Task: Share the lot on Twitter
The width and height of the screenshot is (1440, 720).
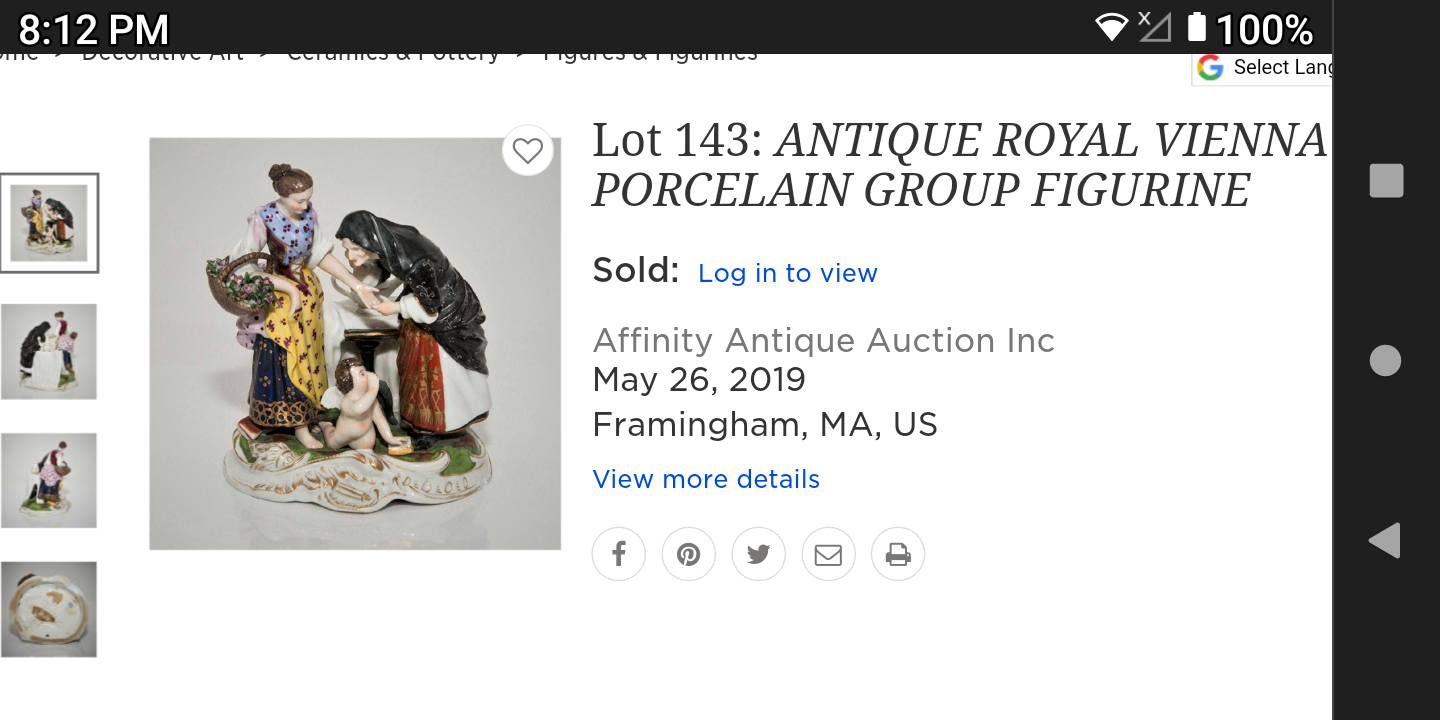Action: (759, 554)
